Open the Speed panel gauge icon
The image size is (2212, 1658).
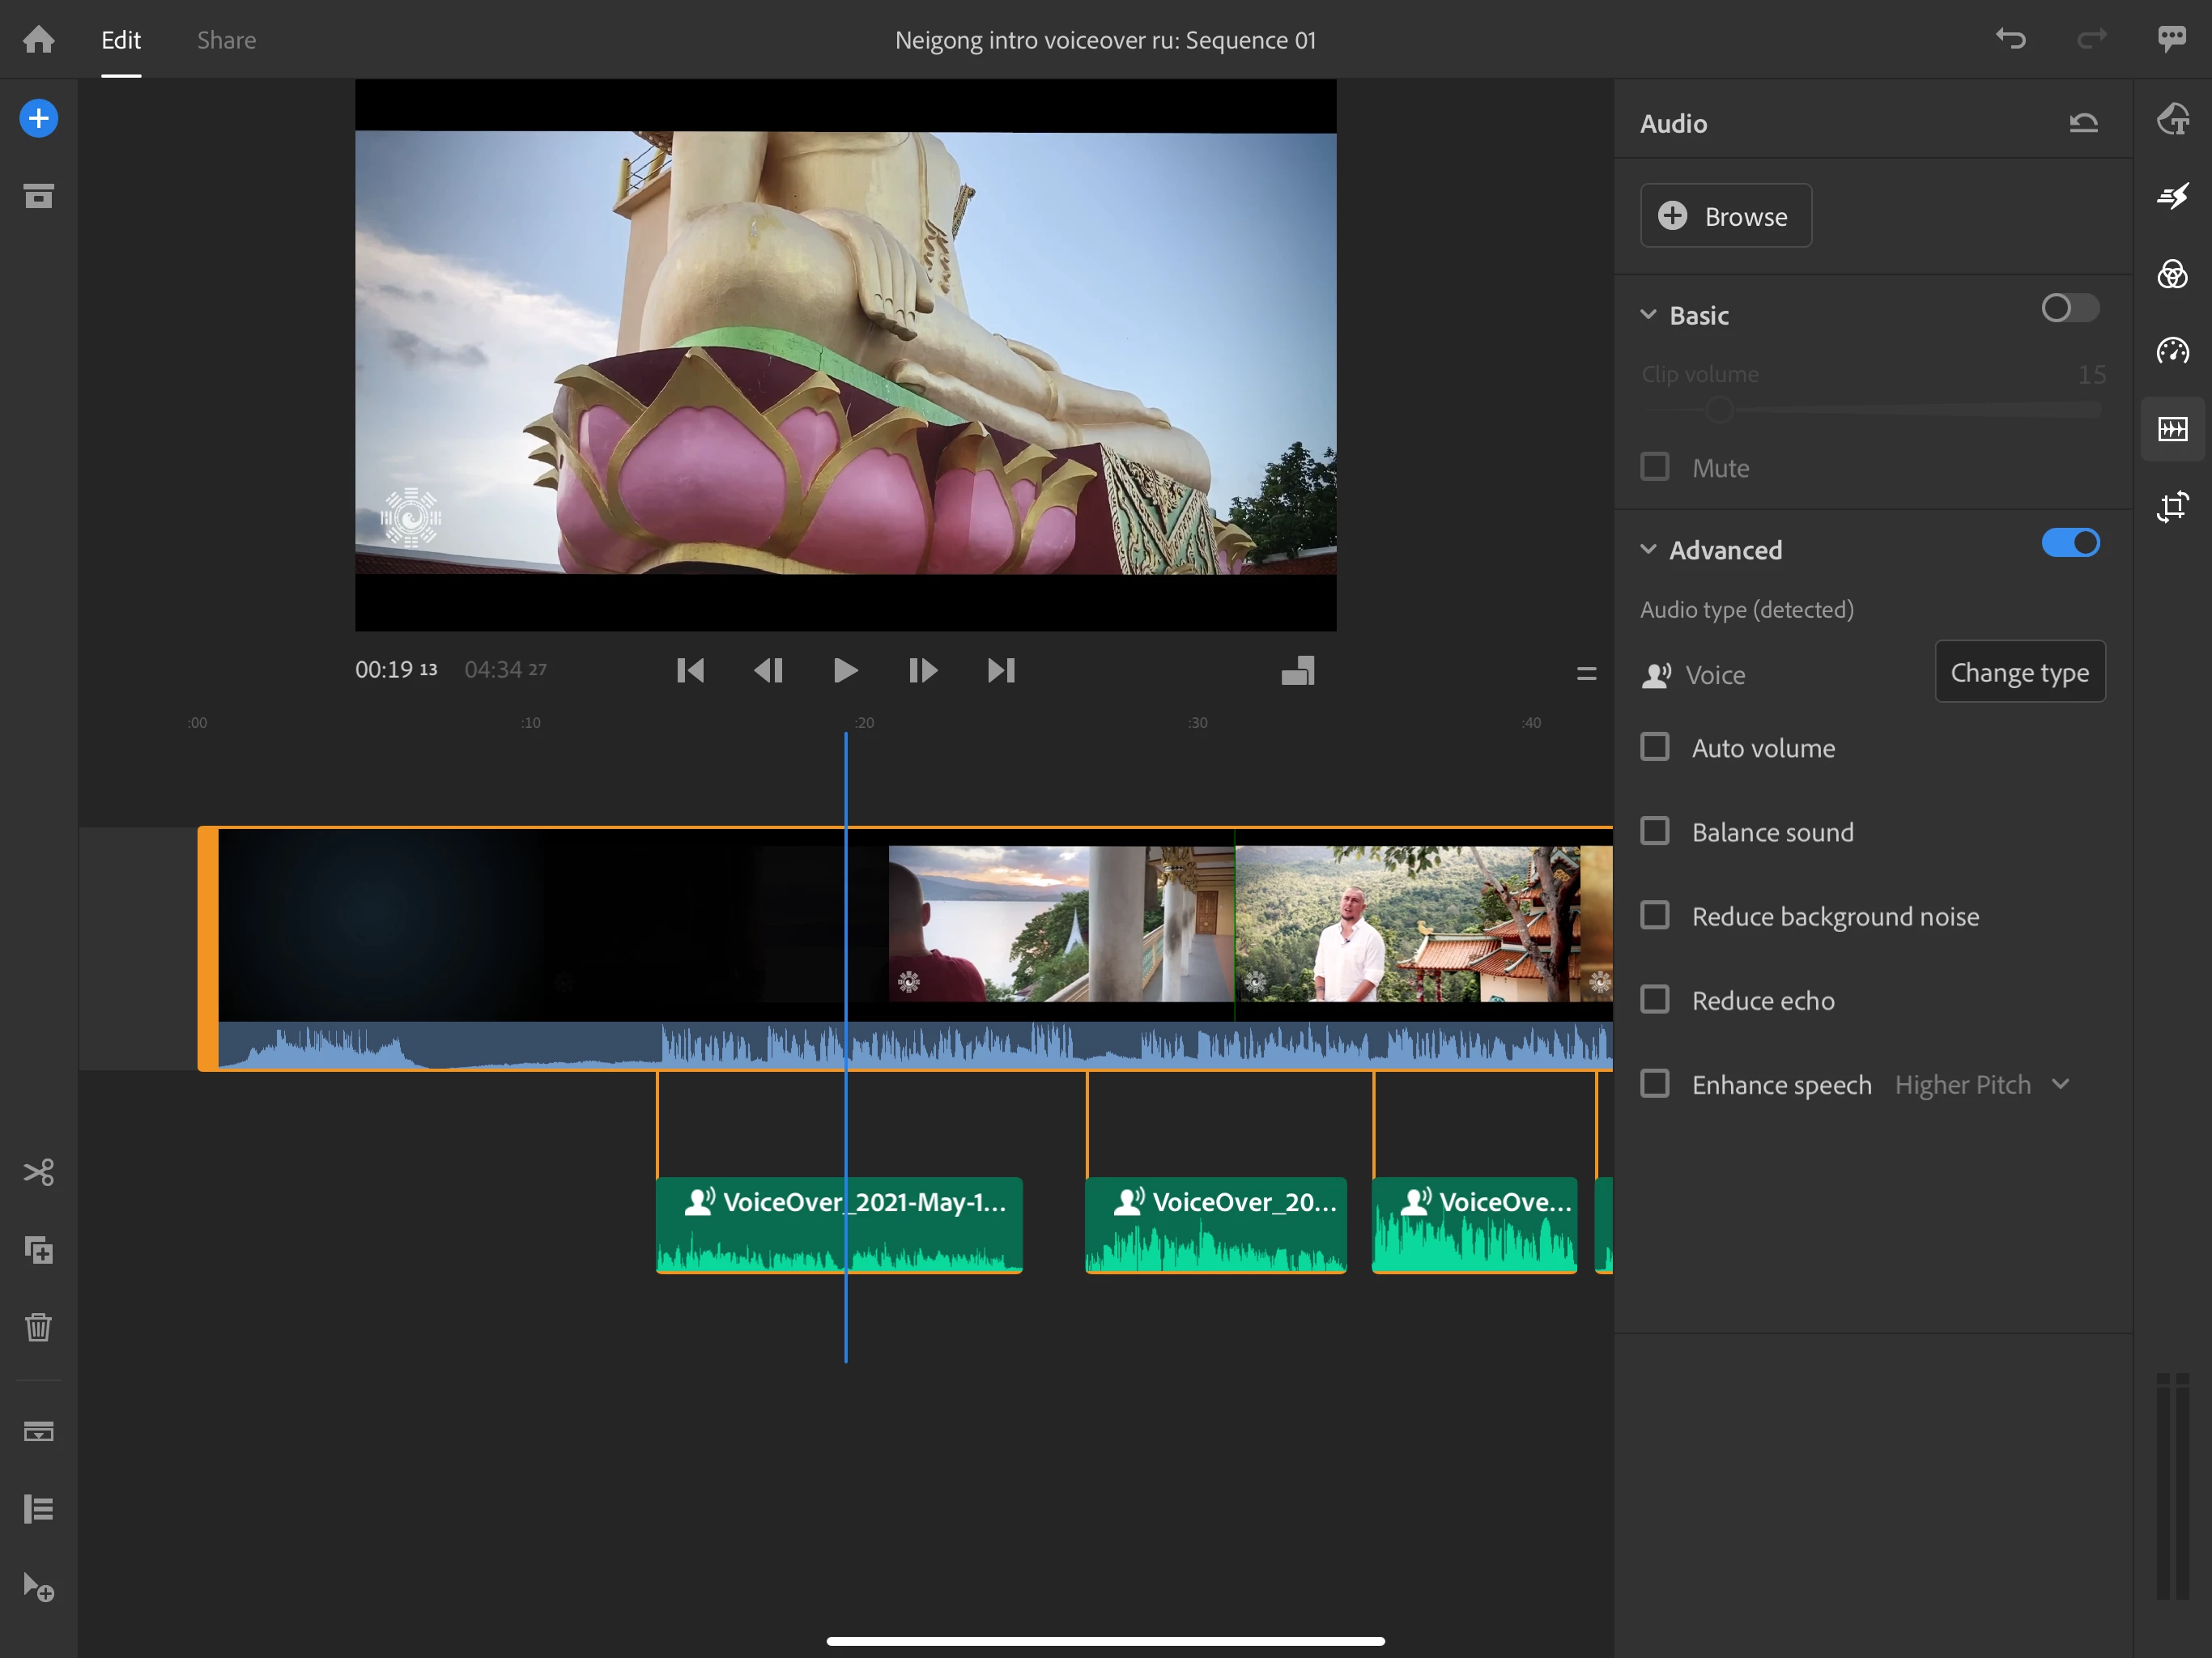coord(2172,351)
